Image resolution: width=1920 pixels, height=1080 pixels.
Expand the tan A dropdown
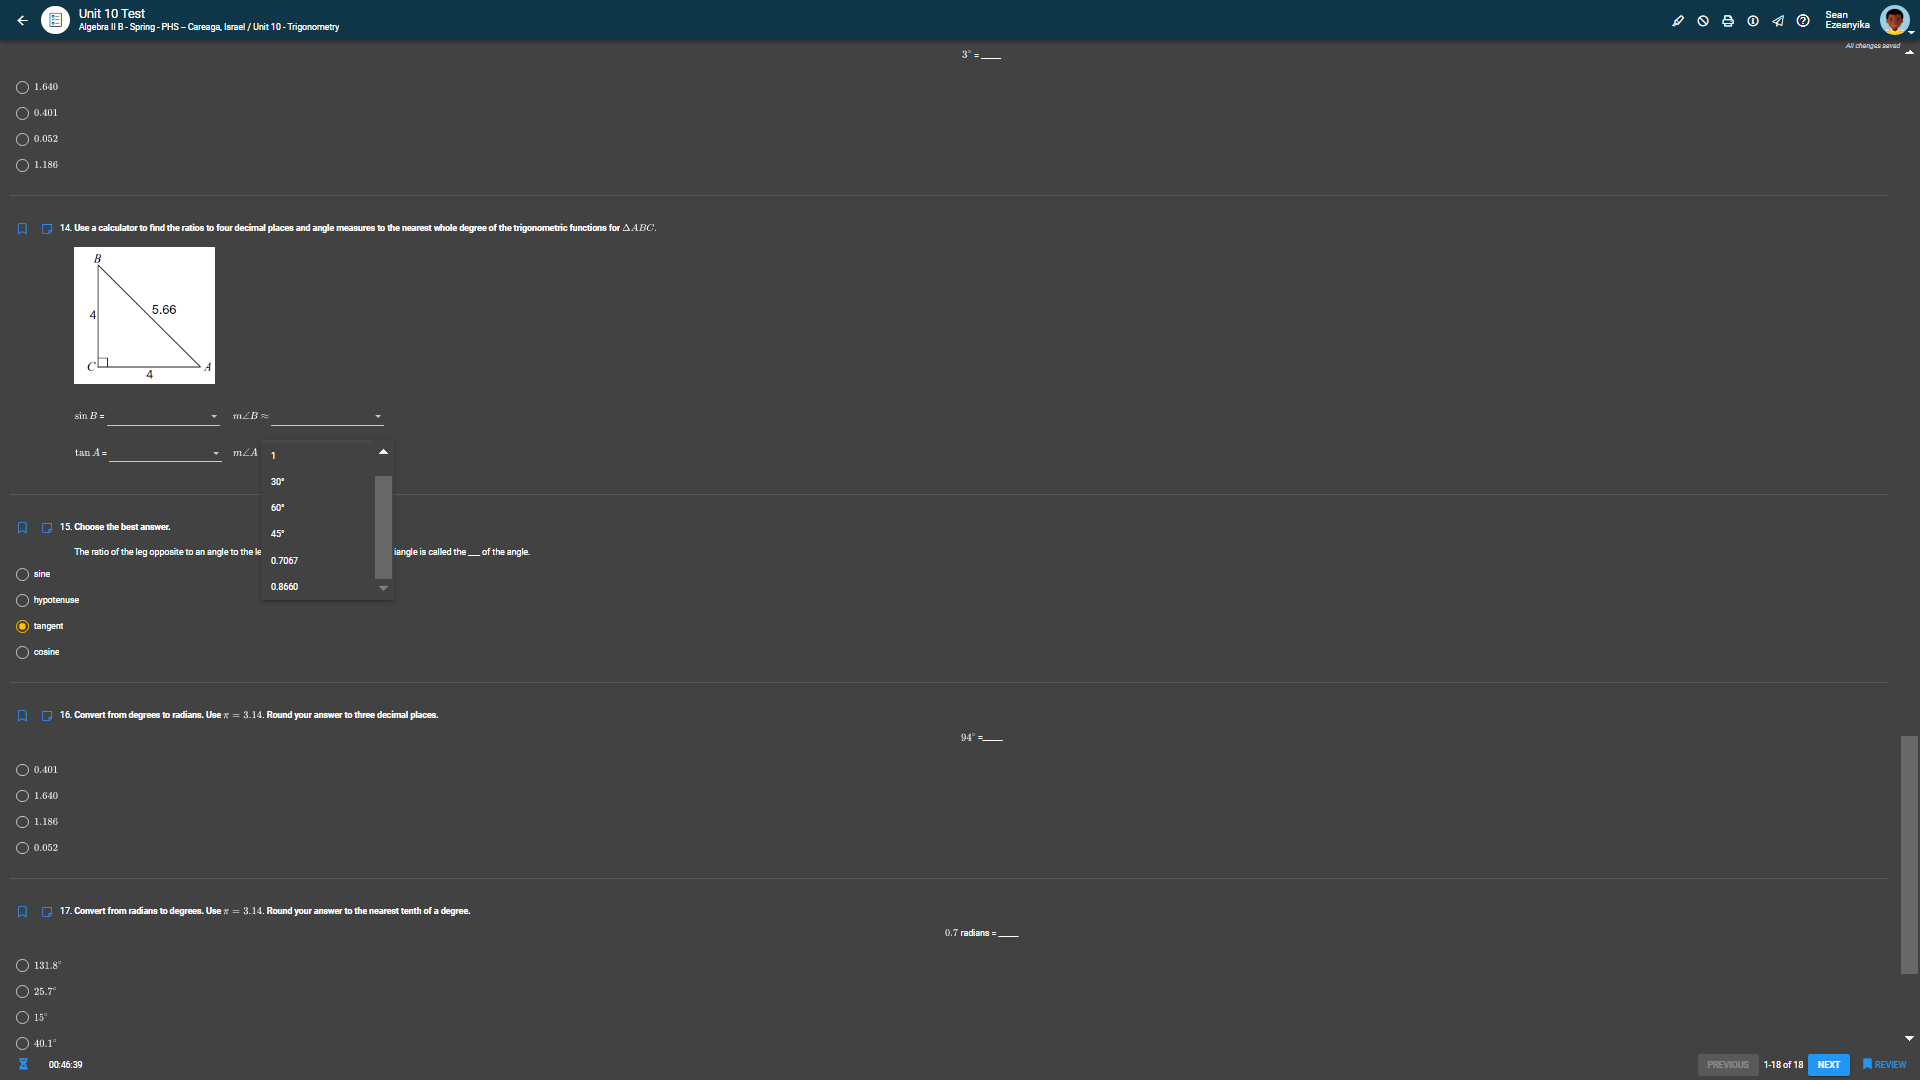click(x=165, y=454)
